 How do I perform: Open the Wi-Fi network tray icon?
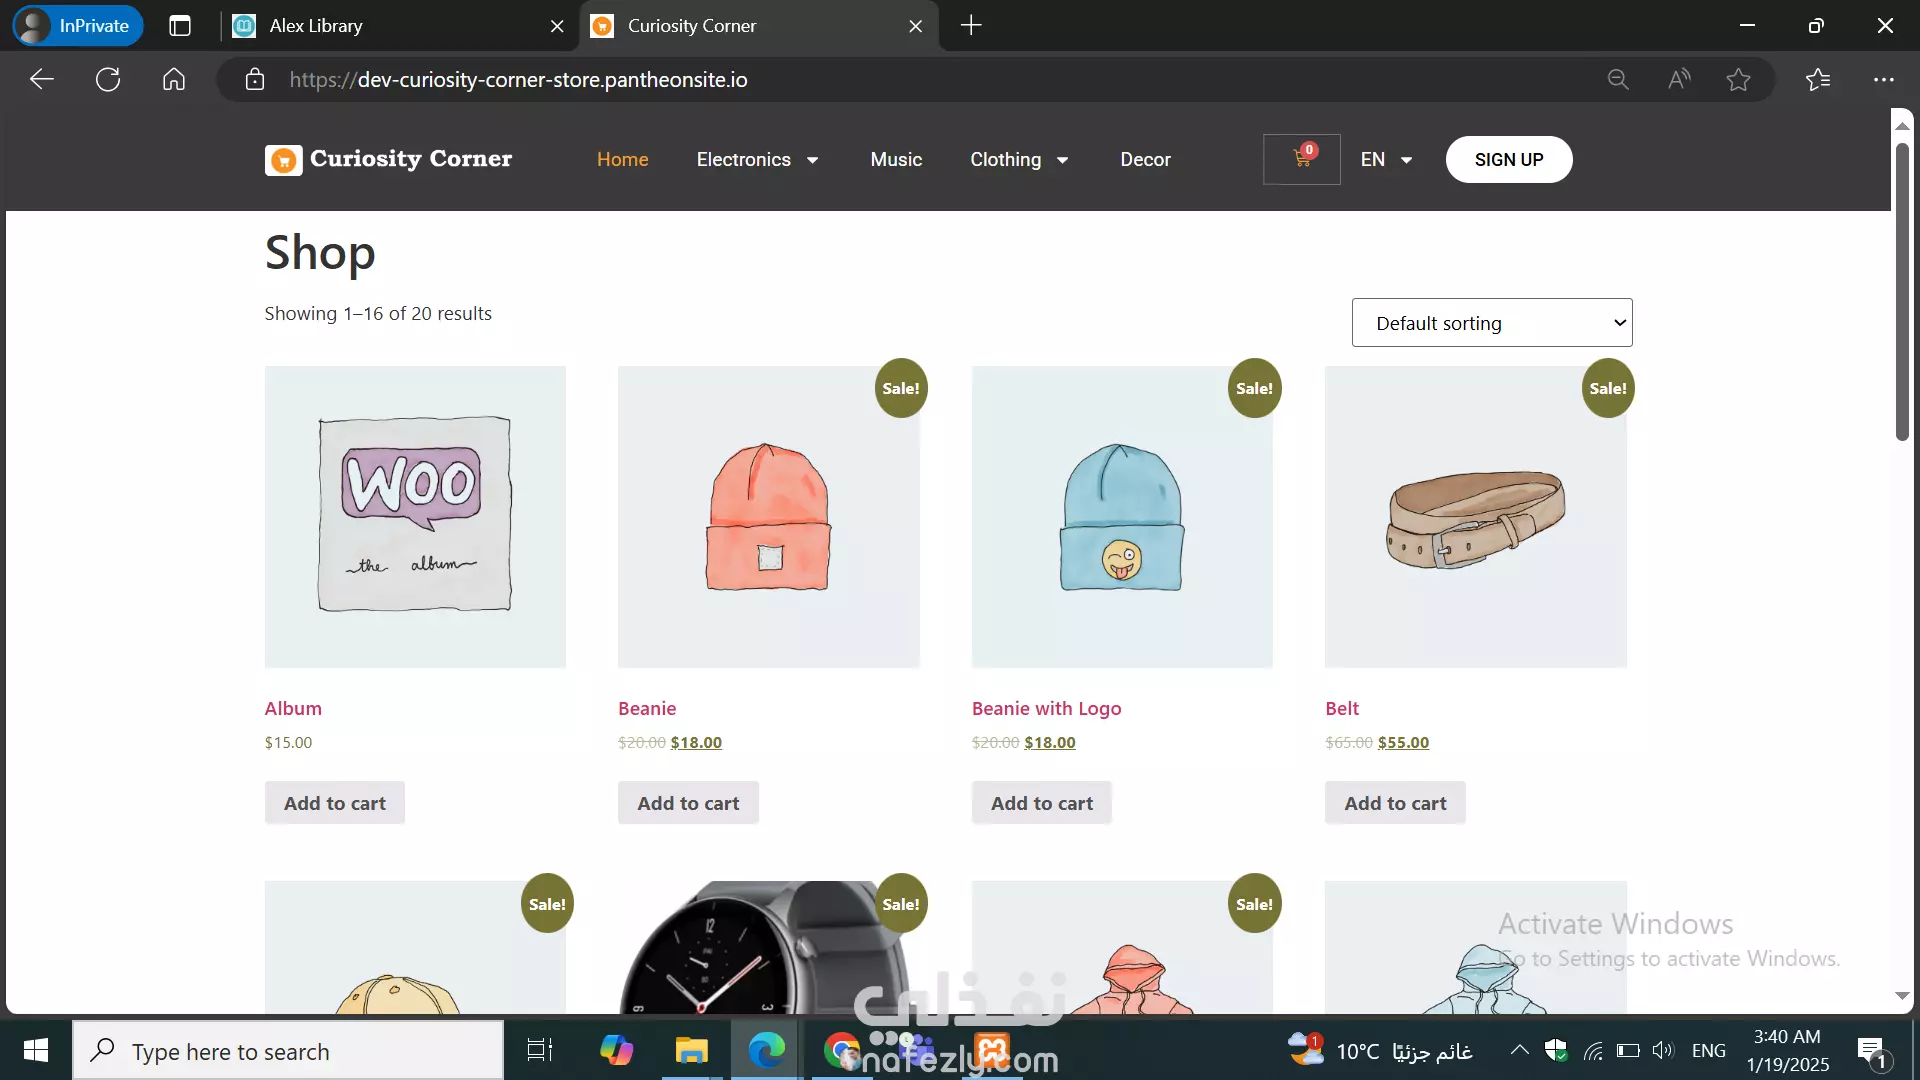[x=1593, y=1050]
